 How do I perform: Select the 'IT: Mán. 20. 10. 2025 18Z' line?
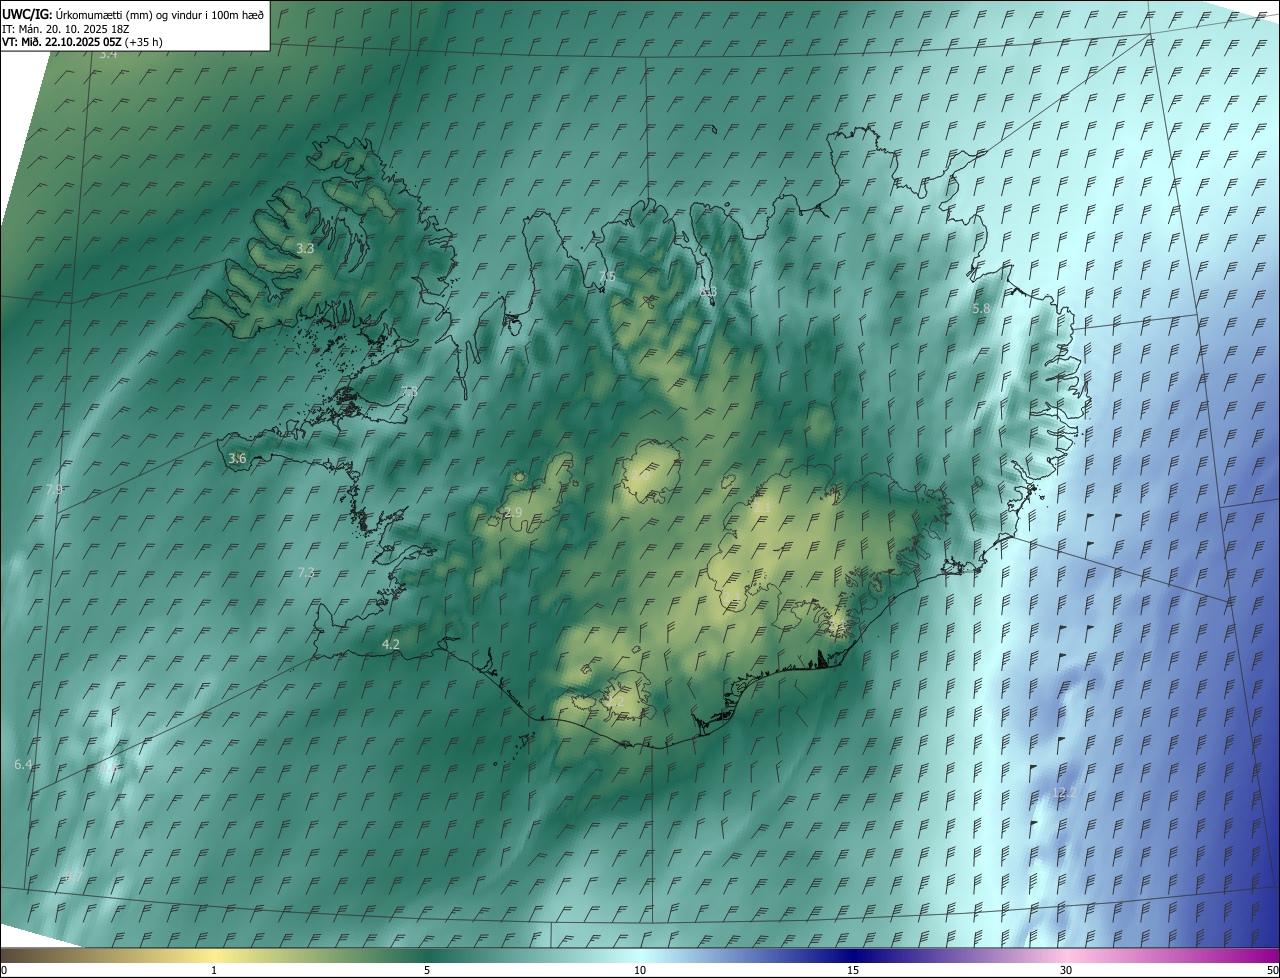[66, 28]
